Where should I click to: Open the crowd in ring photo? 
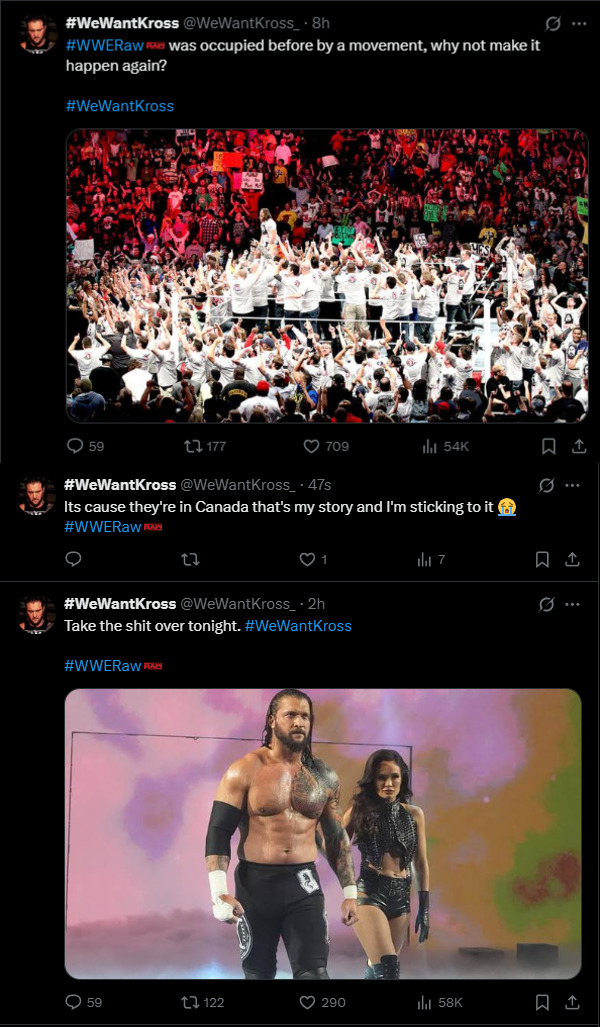[x=326, y=275]
